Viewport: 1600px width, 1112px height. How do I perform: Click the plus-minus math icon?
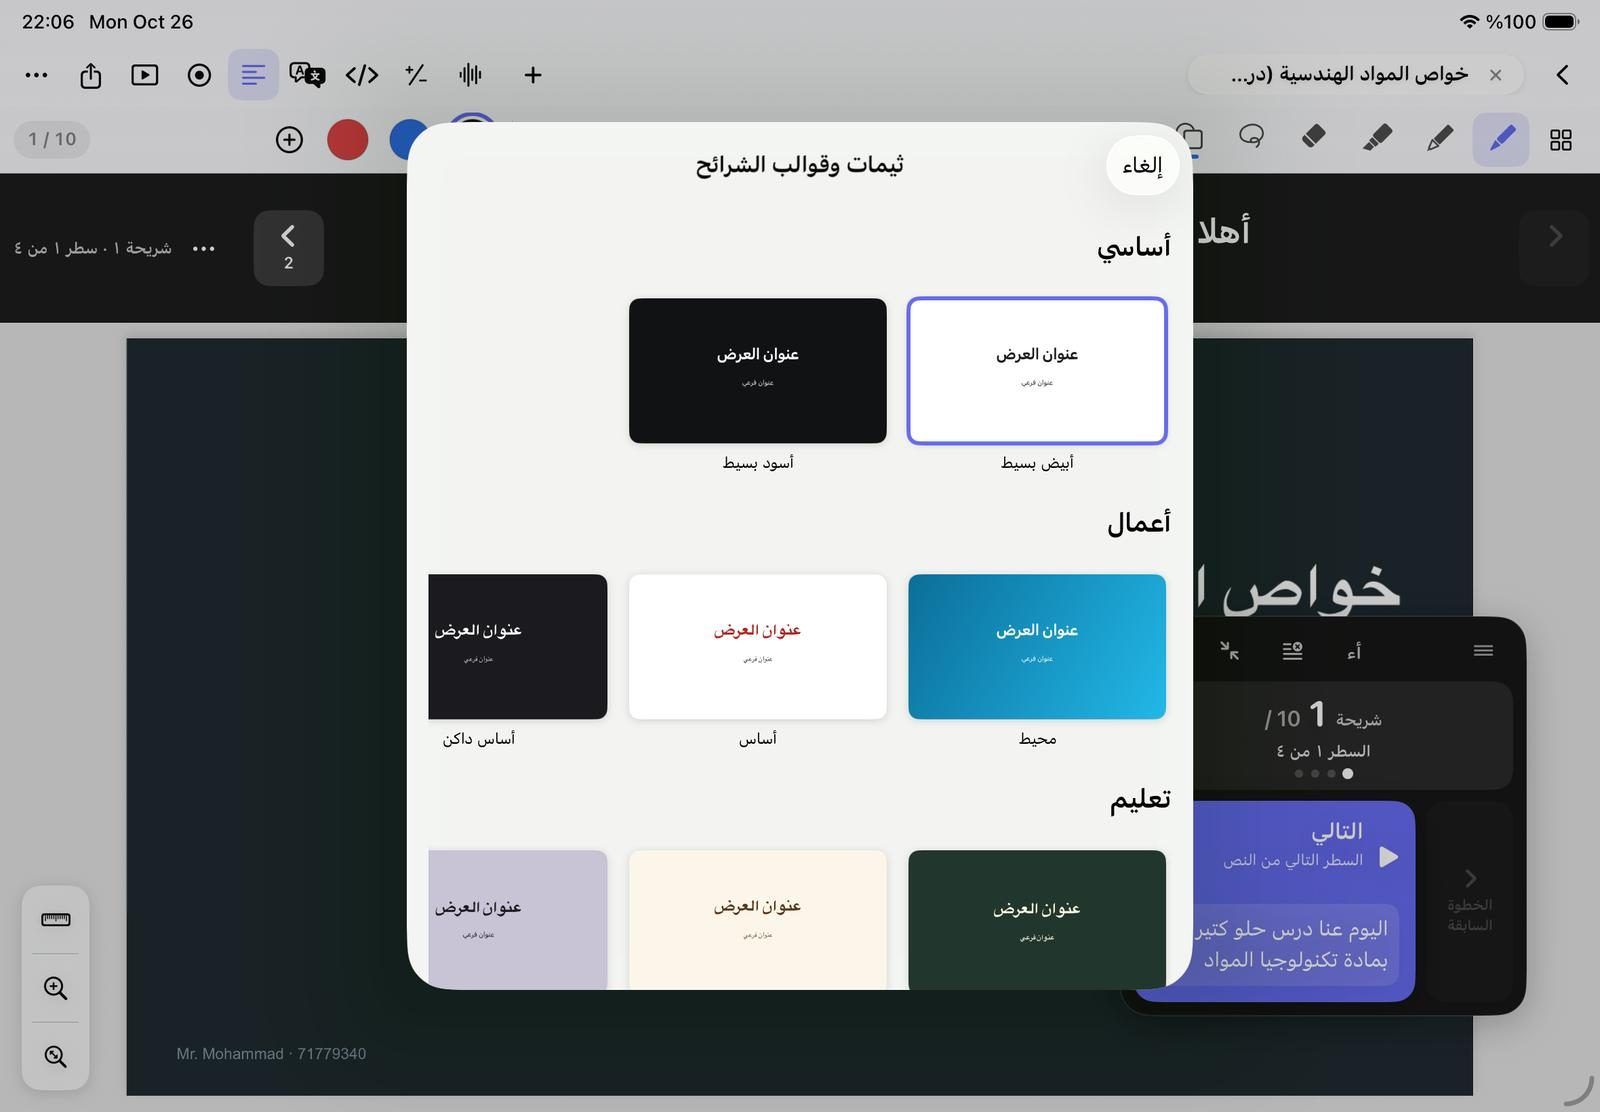(416, 75)
